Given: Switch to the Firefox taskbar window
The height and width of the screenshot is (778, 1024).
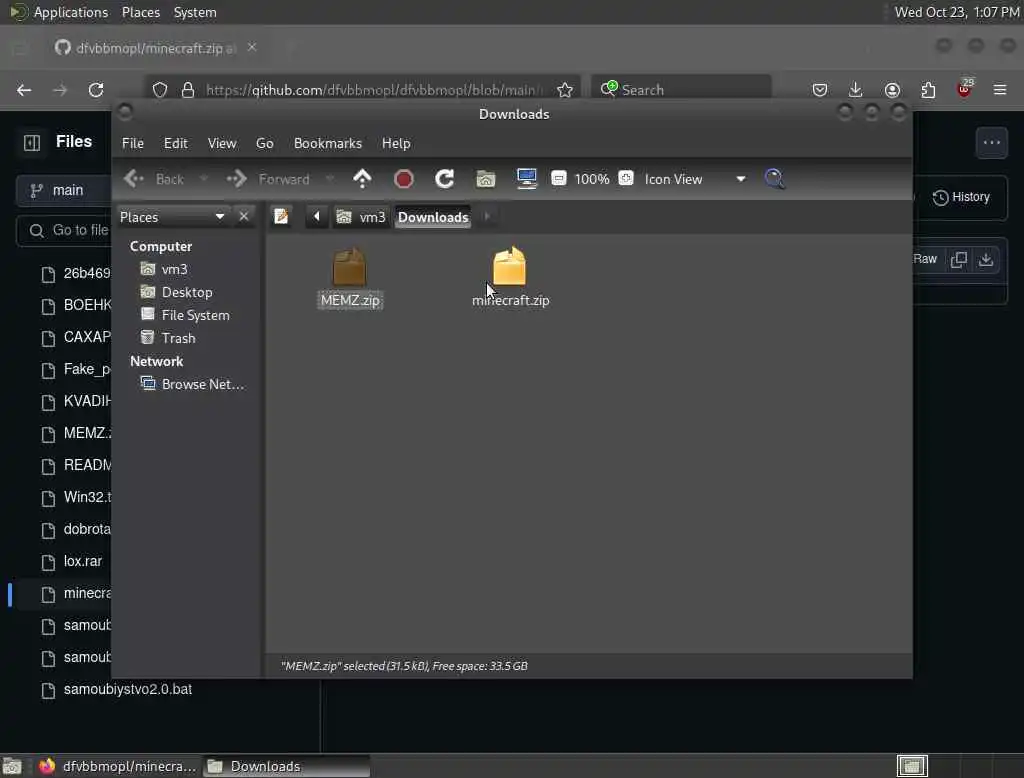Looking at the screenshot, I should 117,766.
